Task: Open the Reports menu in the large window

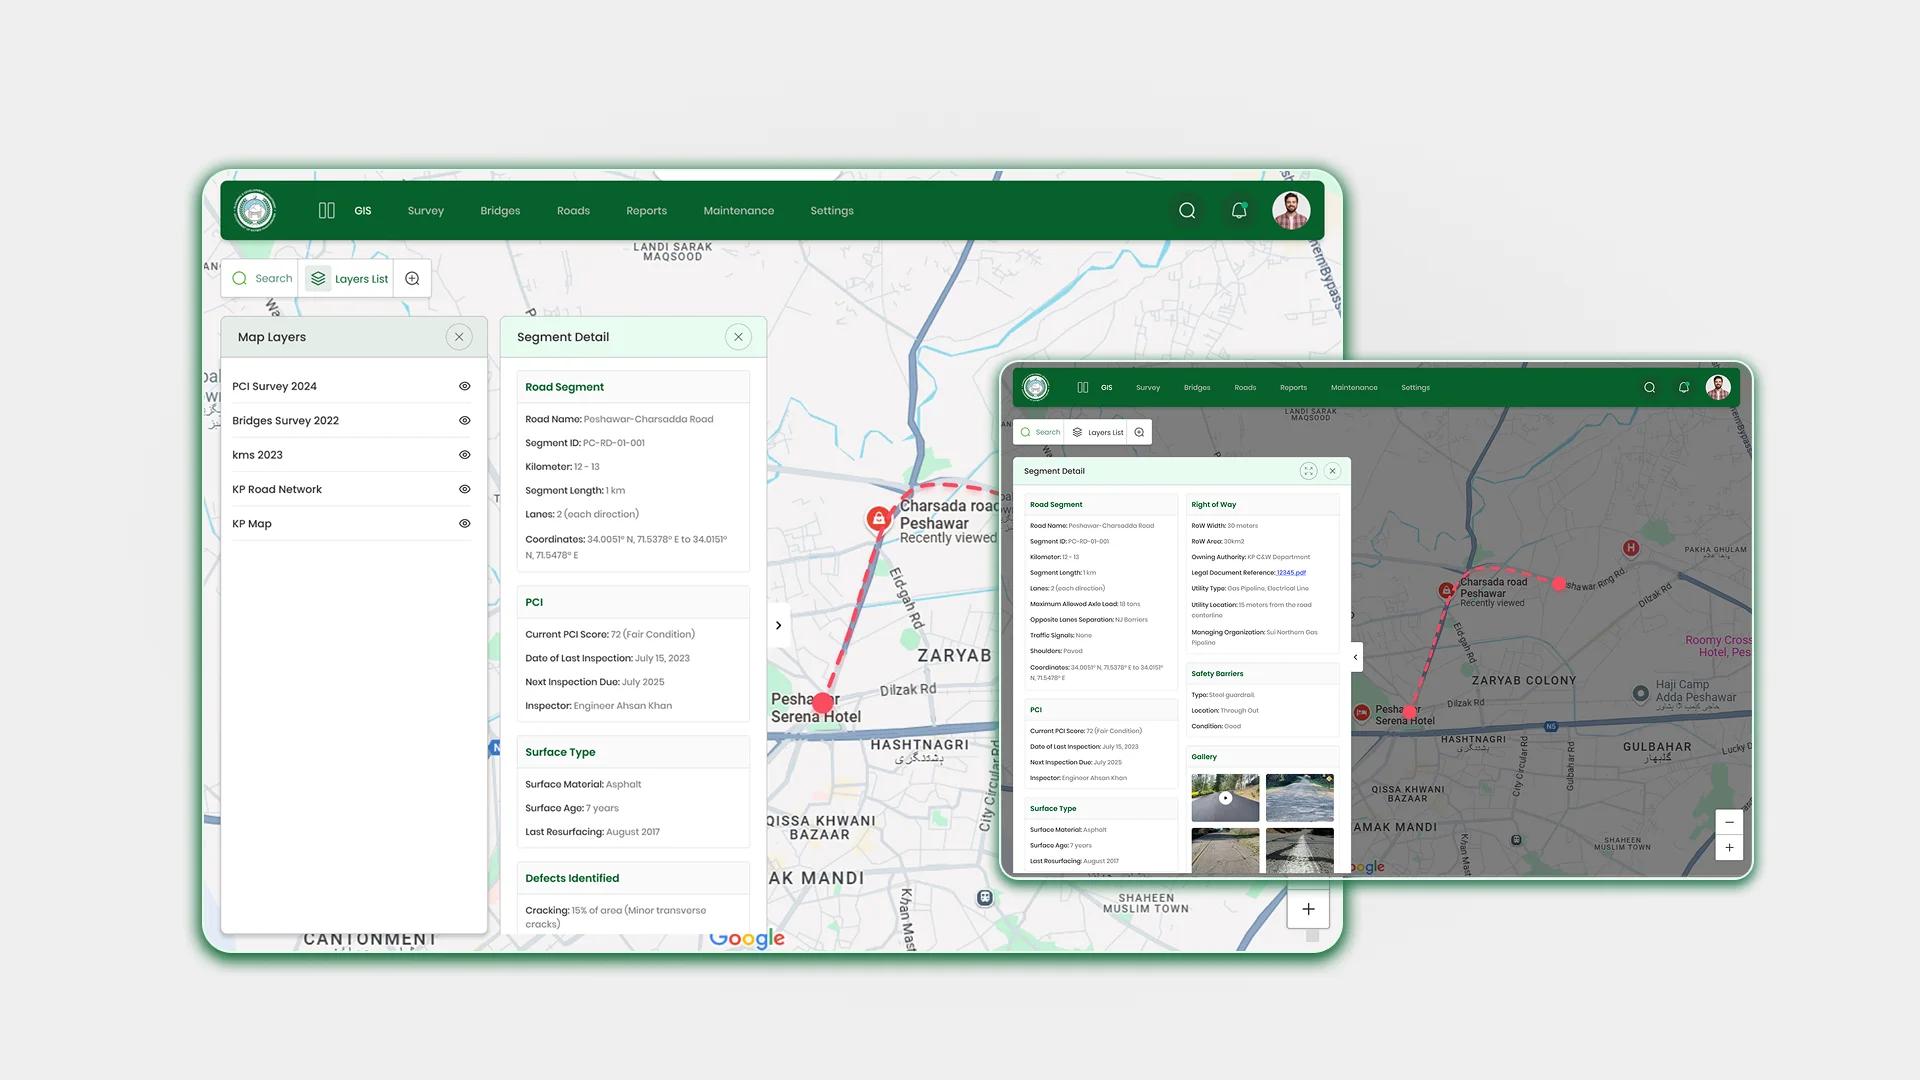Action: click(646, 211)
